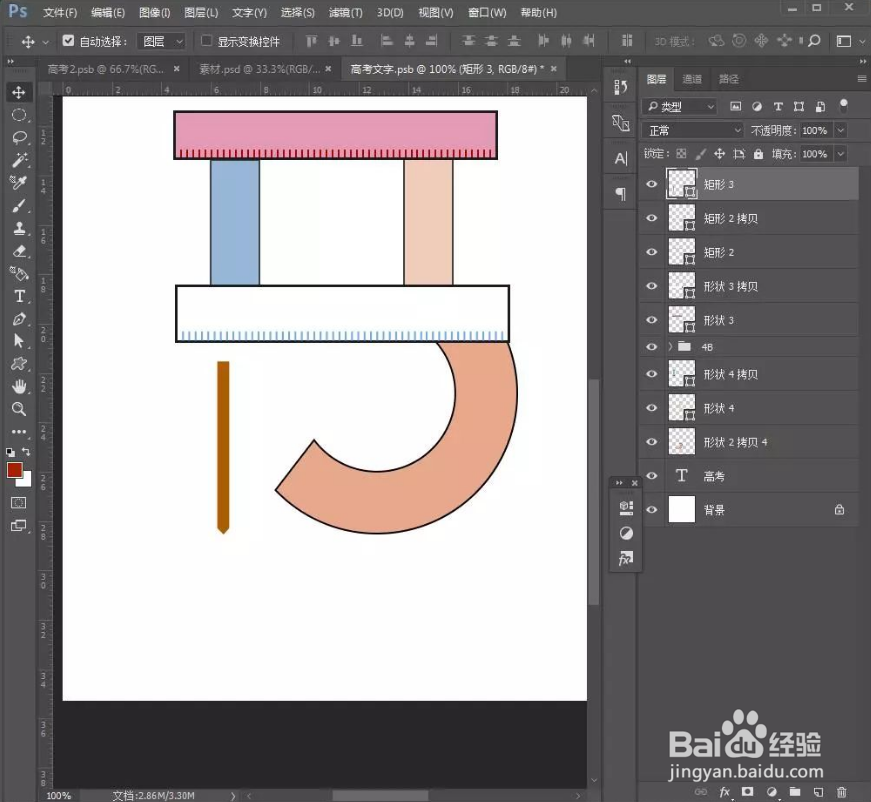Expand the 48 layer group
Screen dimensions: 871x802
tap(670, 347)
